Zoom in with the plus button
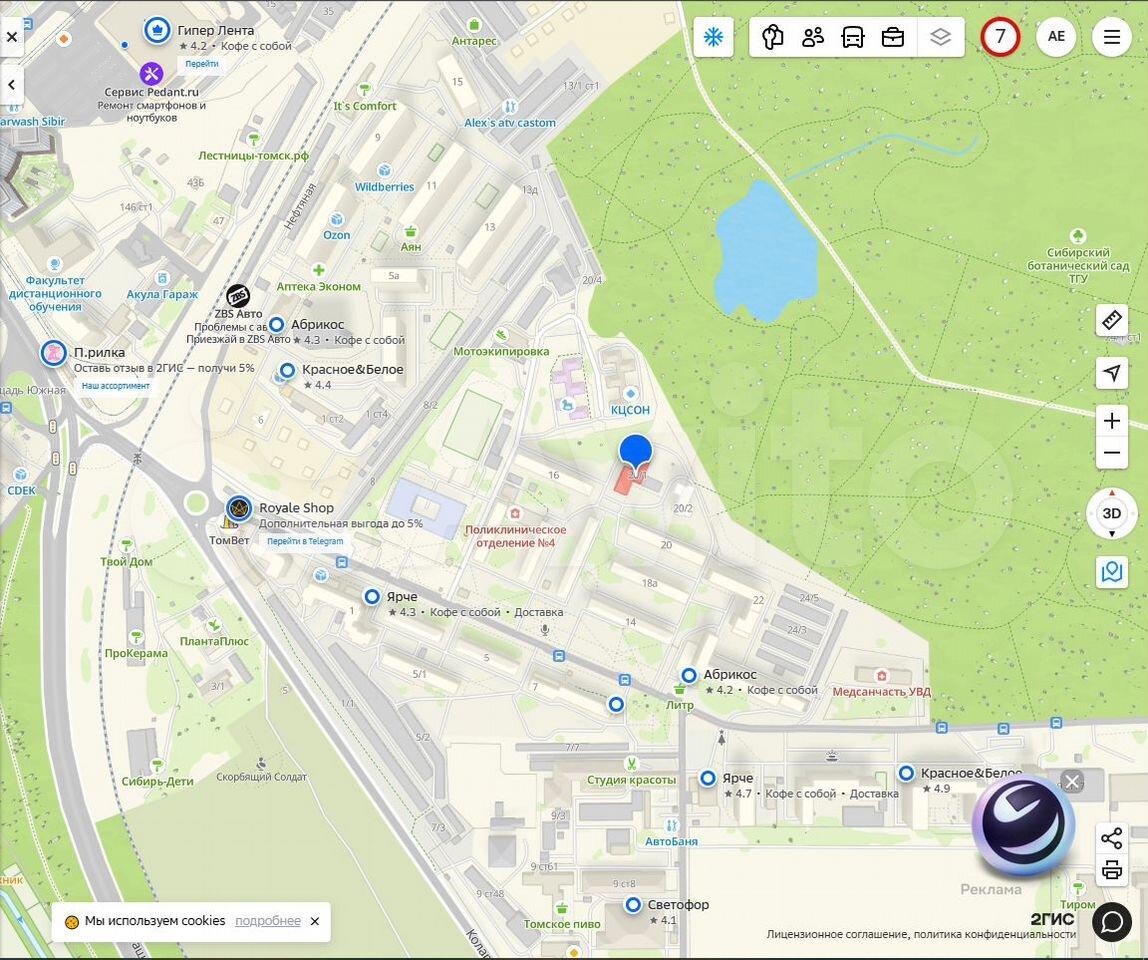This screenshot has height=960, width=1148. coord(1111,421)
